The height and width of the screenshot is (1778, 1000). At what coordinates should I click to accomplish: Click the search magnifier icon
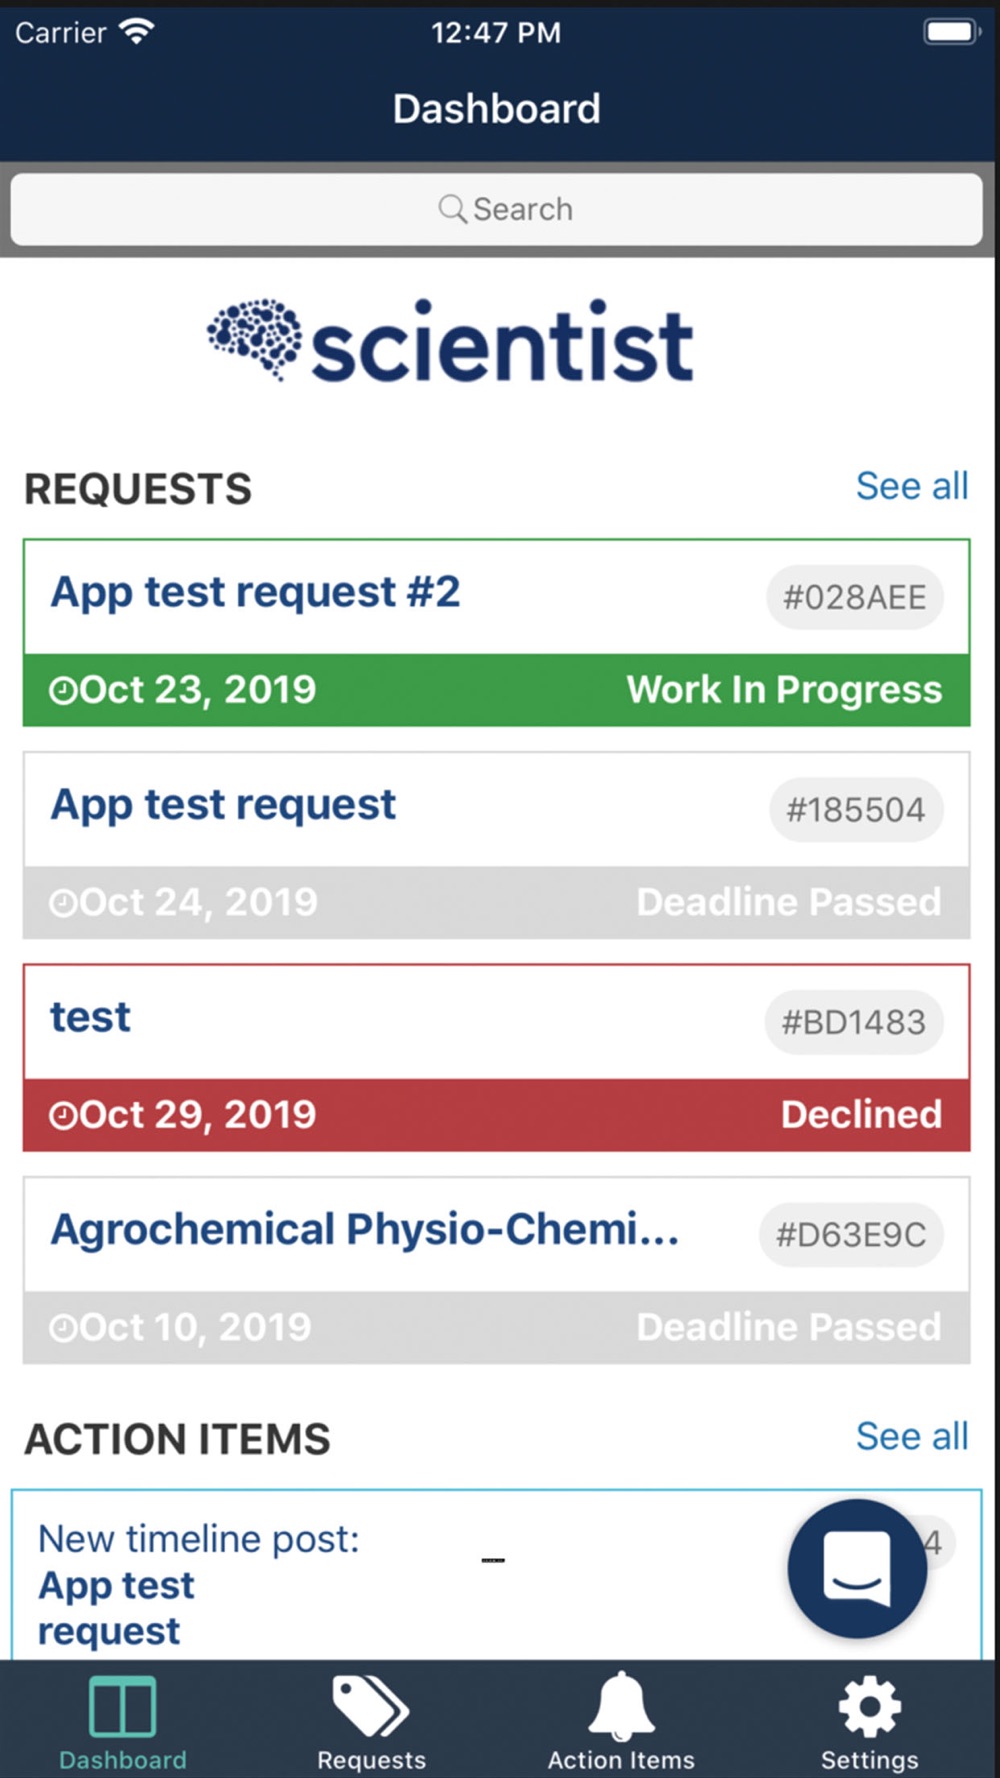pyautogui.click(x=452, y=209)
